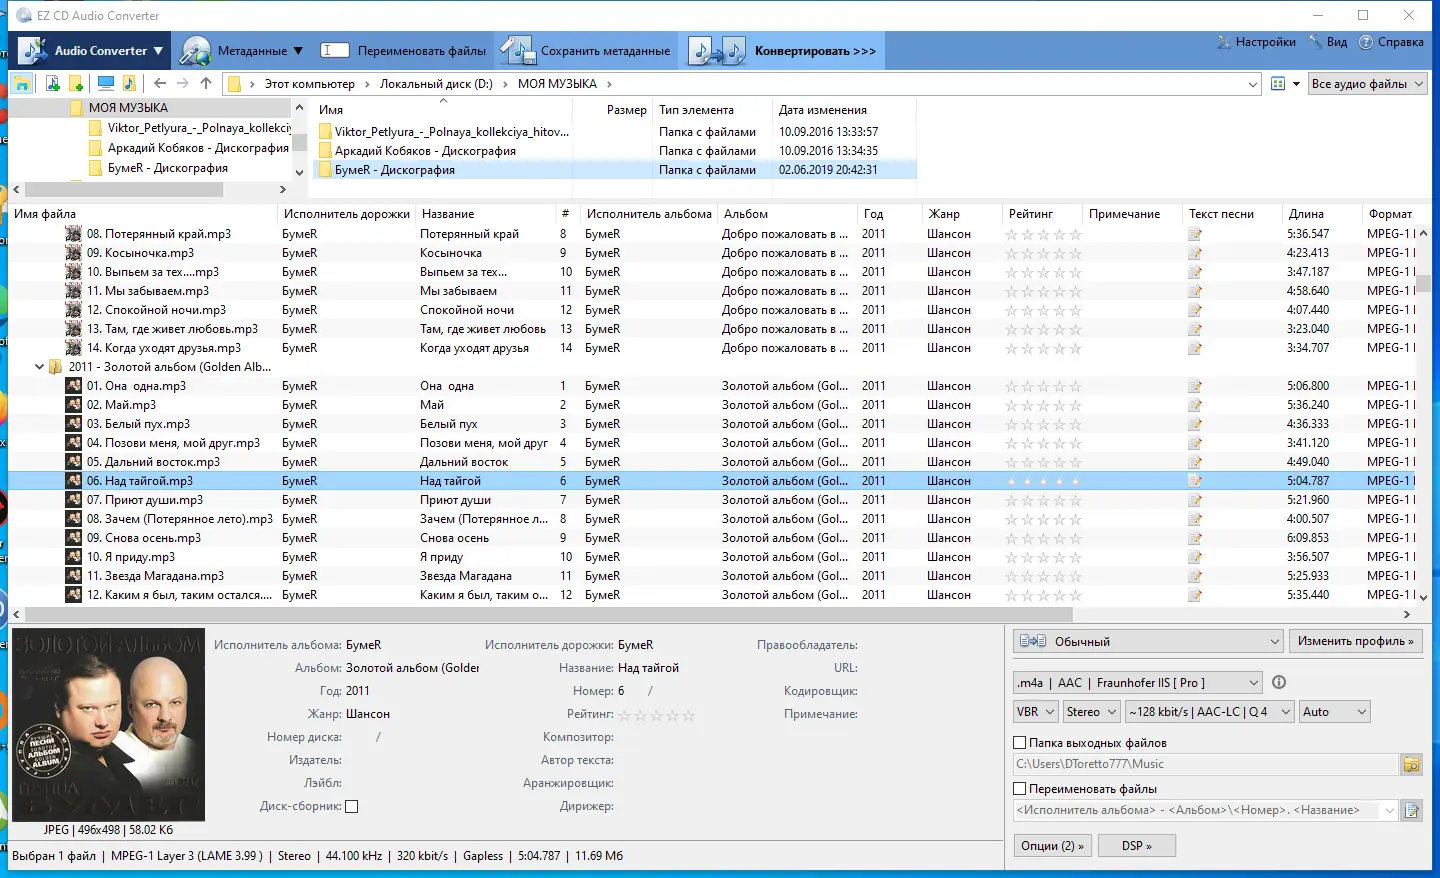The height and width of the screenshot is (878, 1440).
Task: Open lyrics icon for 02. Май row
Action: pyautogui.click(x=1195, y=405)
